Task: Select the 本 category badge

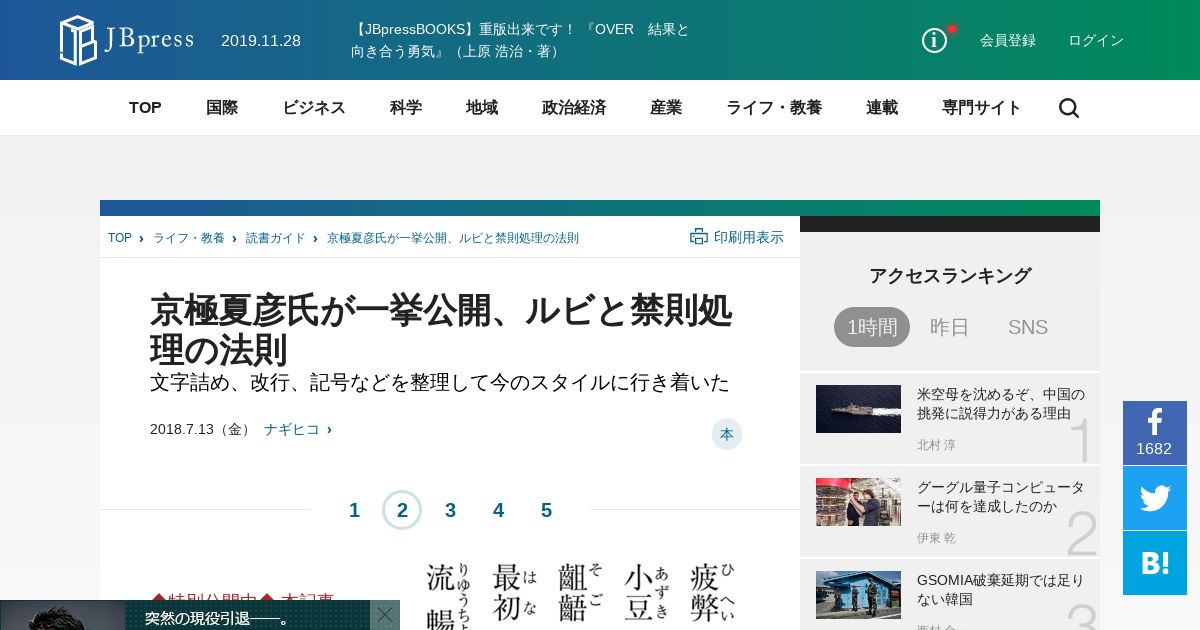Action: coord(727,434)
